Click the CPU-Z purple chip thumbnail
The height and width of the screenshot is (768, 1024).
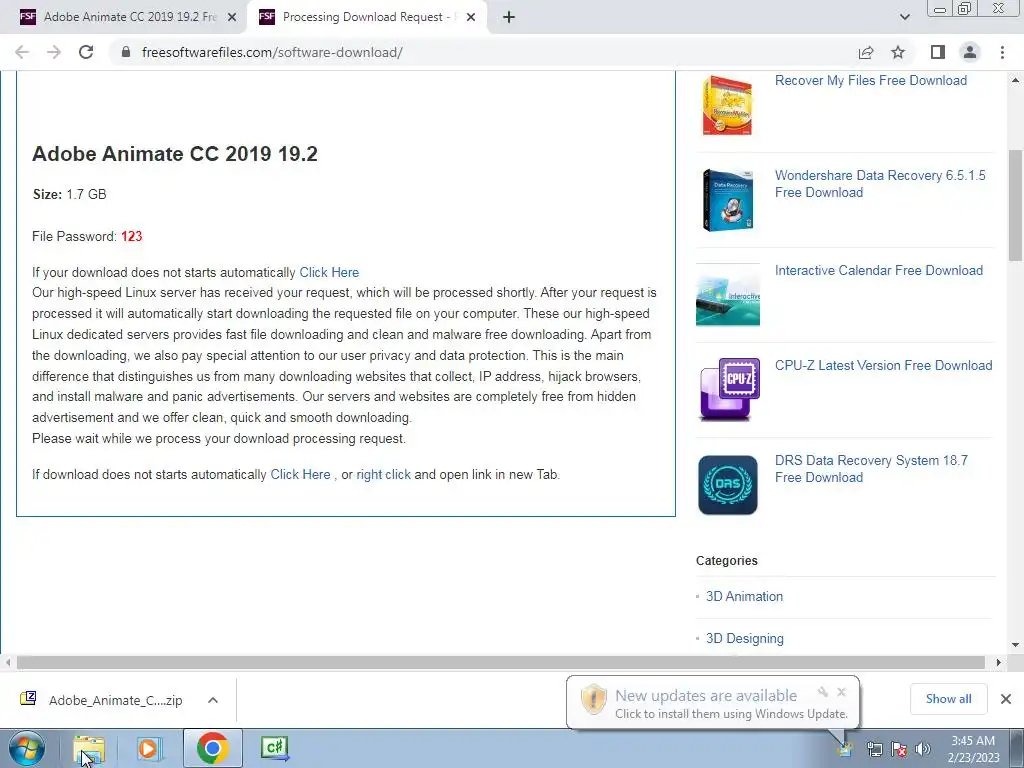(x=728, y=389)
